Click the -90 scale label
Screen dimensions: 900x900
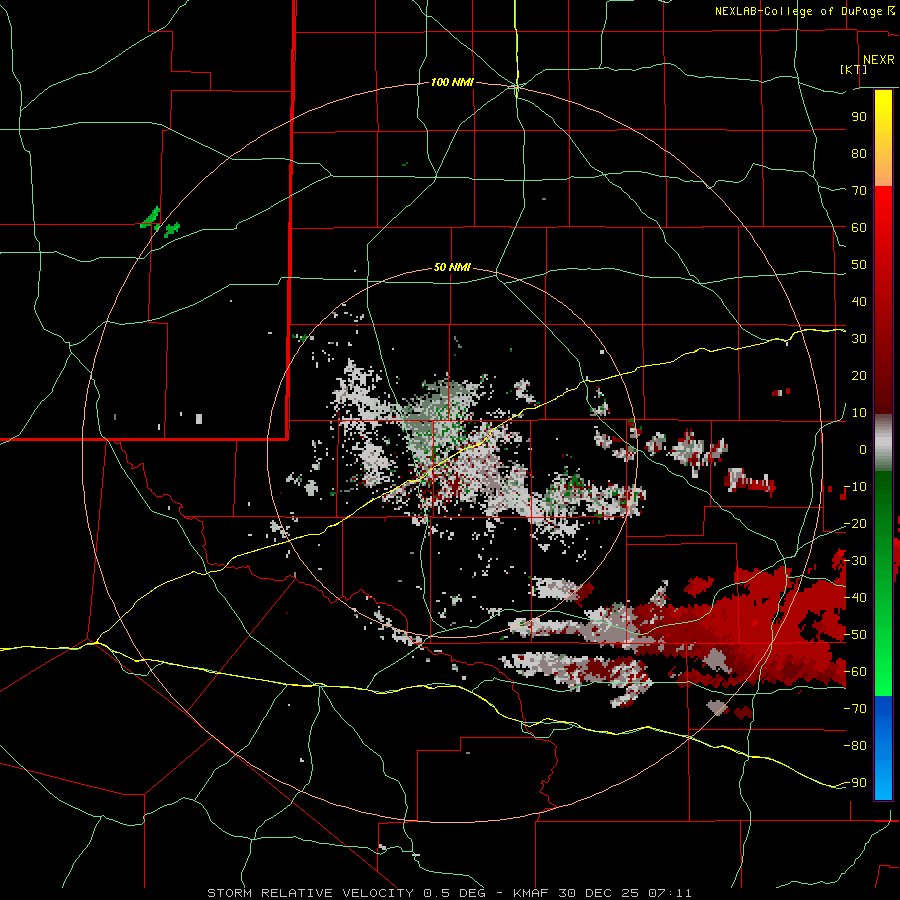point(855,783)
